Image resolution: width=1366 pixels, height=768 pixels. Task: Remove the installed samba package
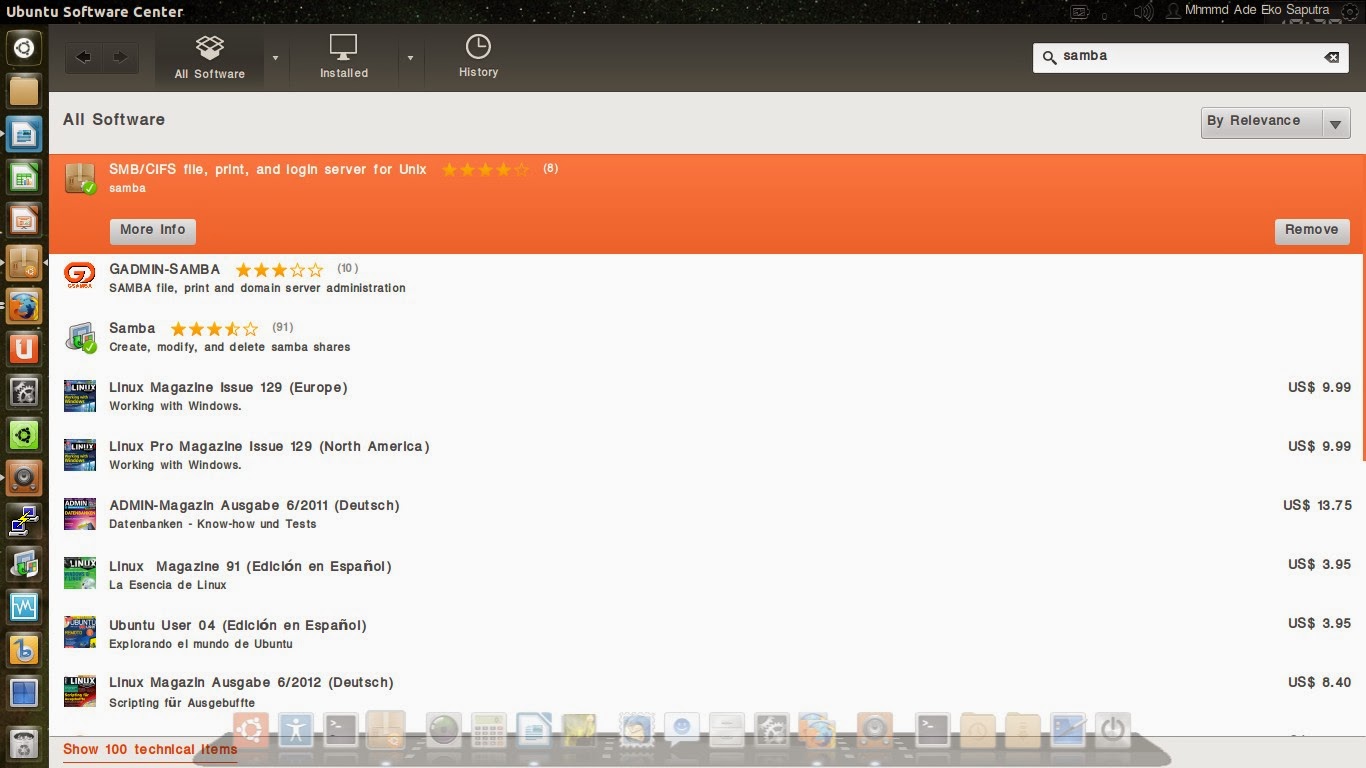(1312, 230)
